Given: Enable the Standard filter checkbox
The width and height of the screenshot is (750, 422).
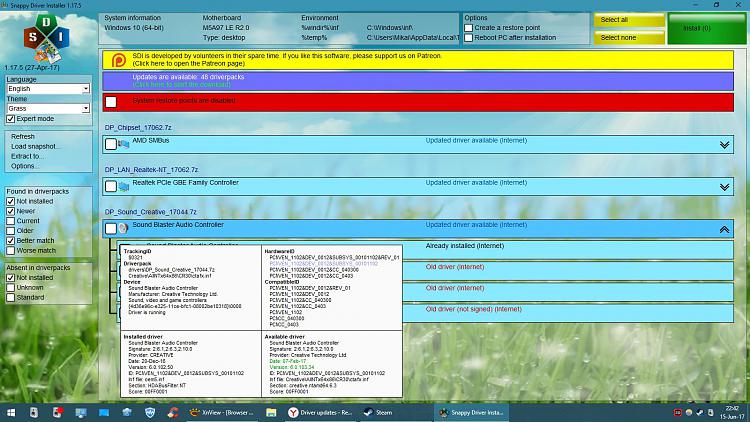Looking at the screenshot, I should point(11,298).
